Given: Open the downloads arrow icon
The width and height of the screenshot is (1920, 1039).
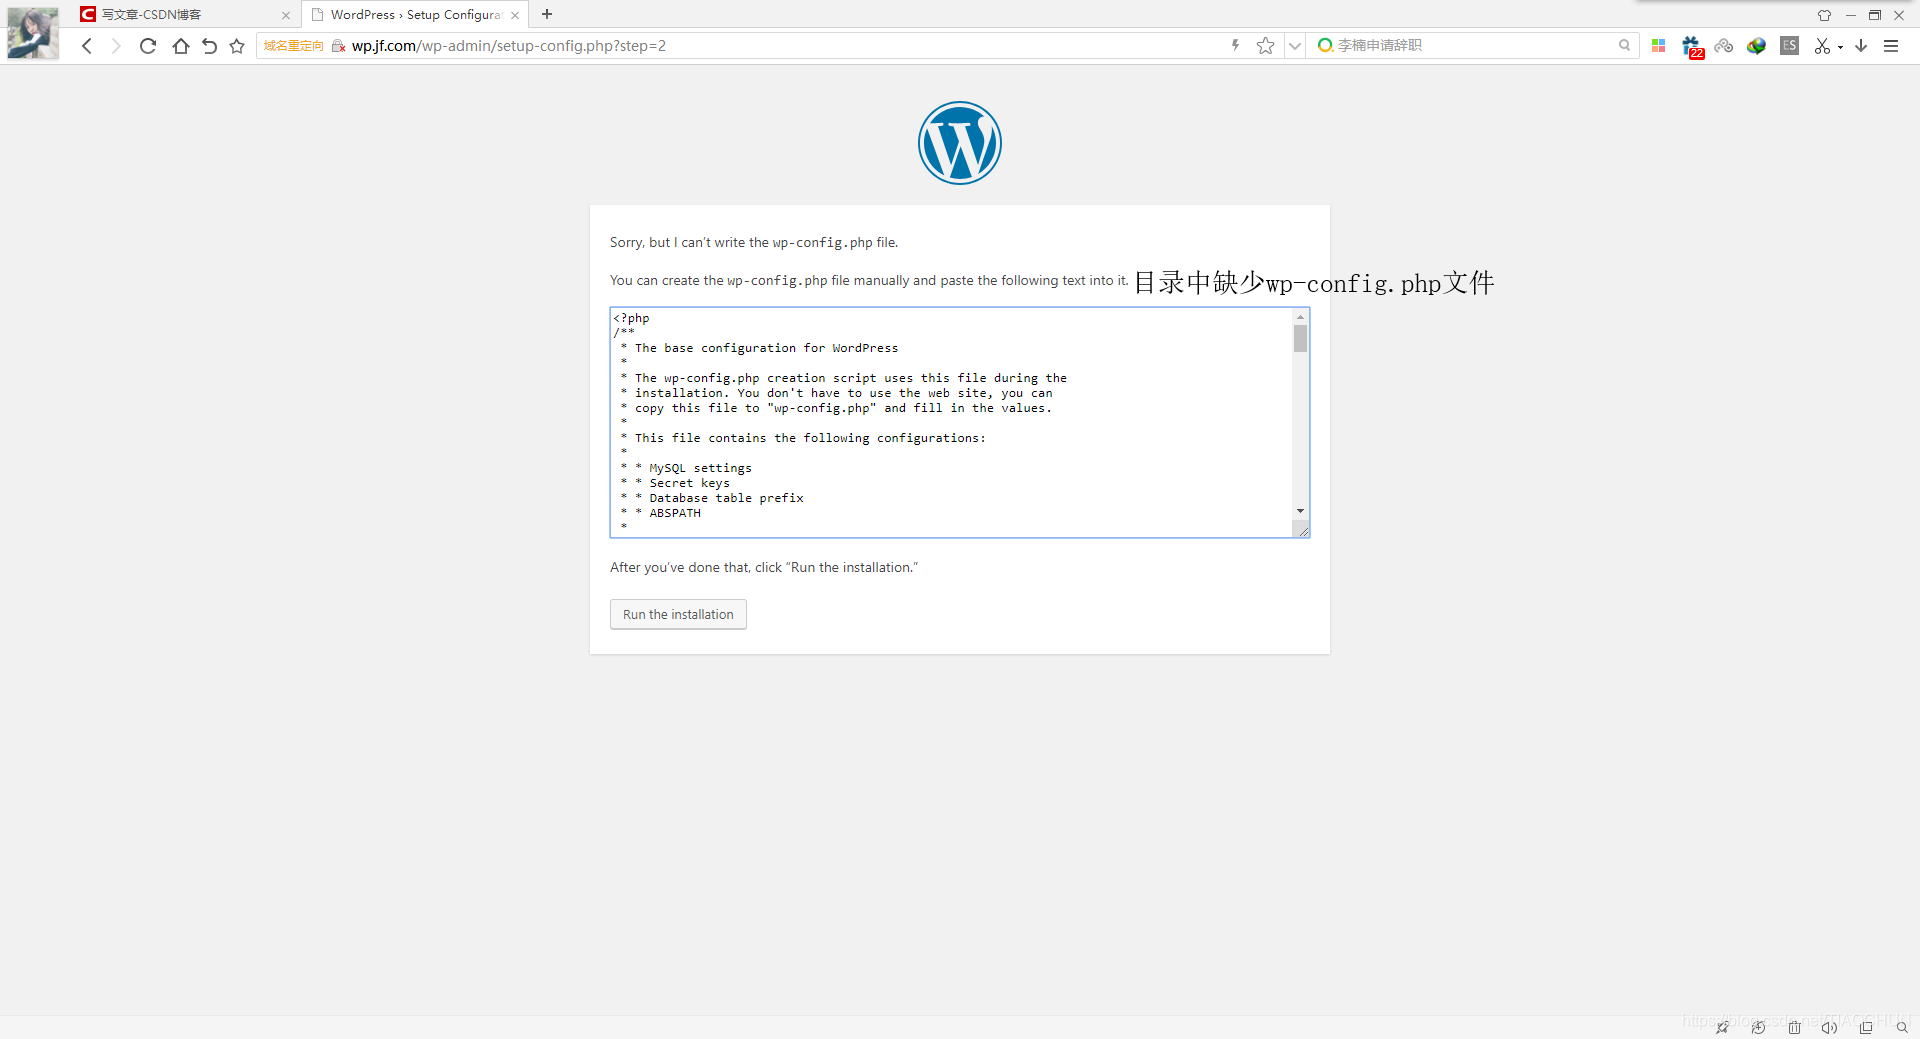Looking at the screenshot, I should (x=1861, y=46).
